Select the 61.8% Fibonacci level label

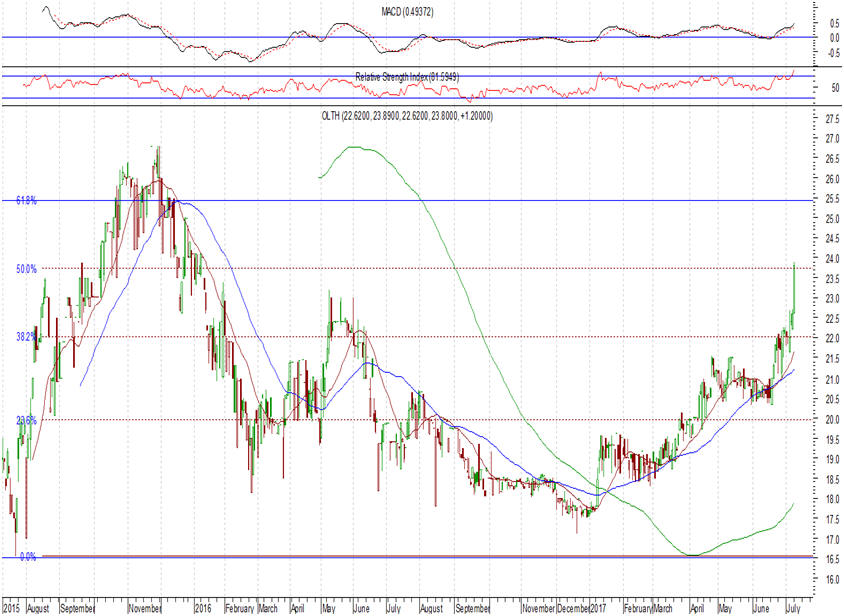[26, 201]
